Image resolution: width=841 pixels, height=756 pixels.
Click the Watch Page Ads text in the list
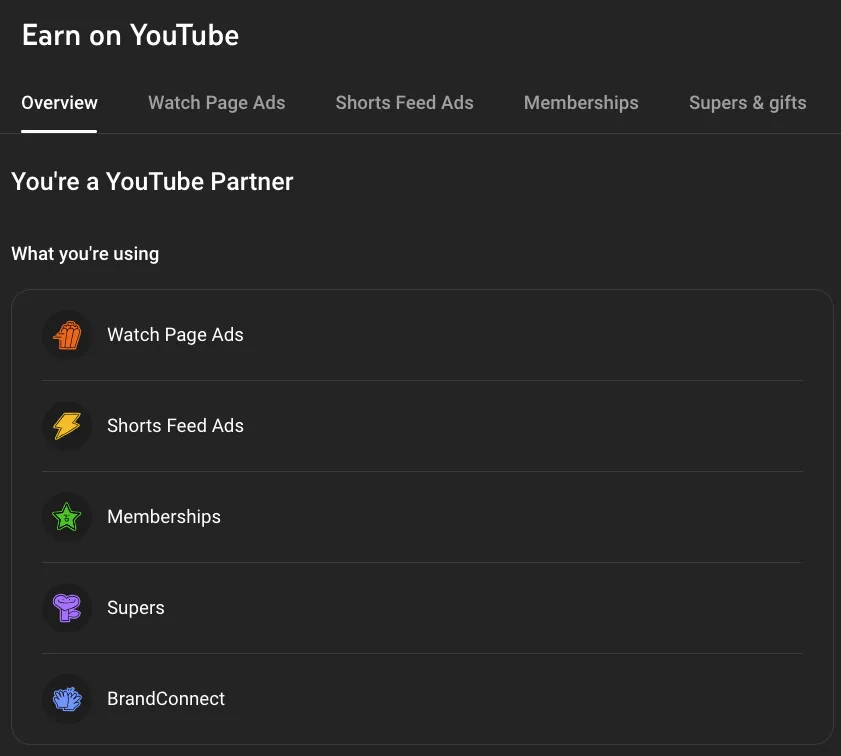click(x=175, y=335)
